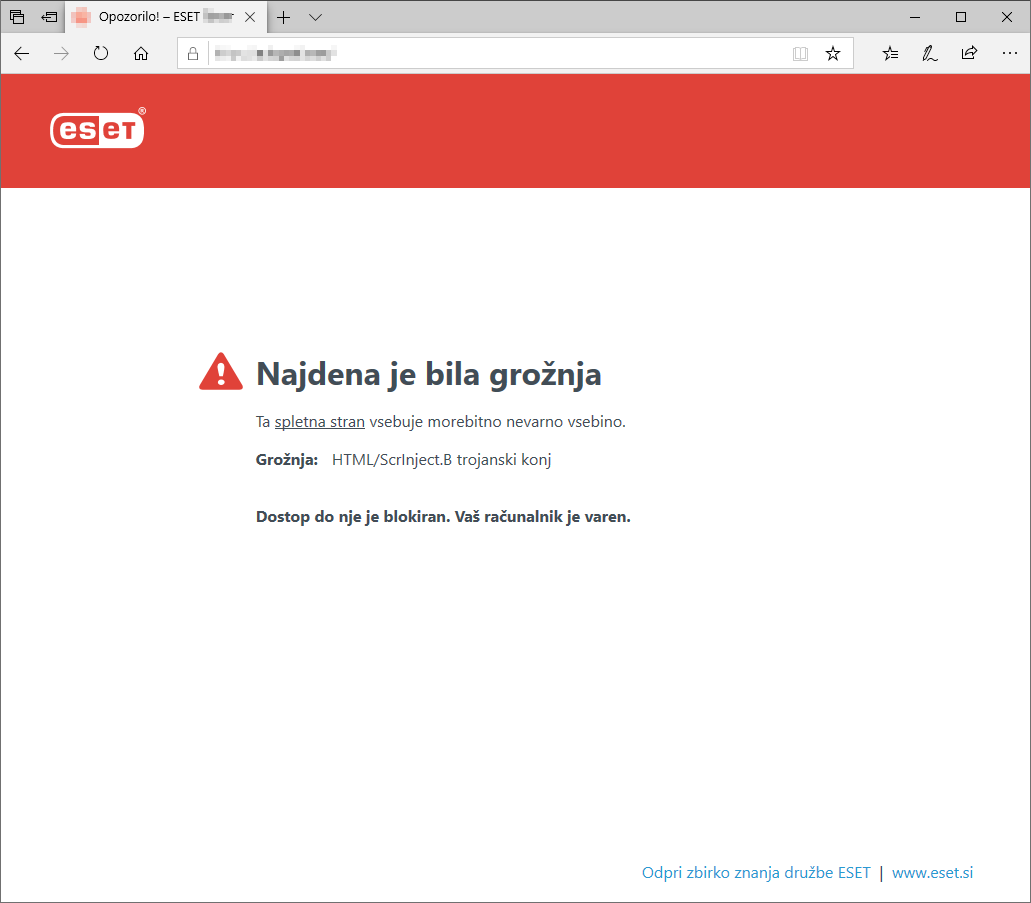
Task: Select the Opozorilo! ESET warning tab
Action: click(x=160, y=17)
